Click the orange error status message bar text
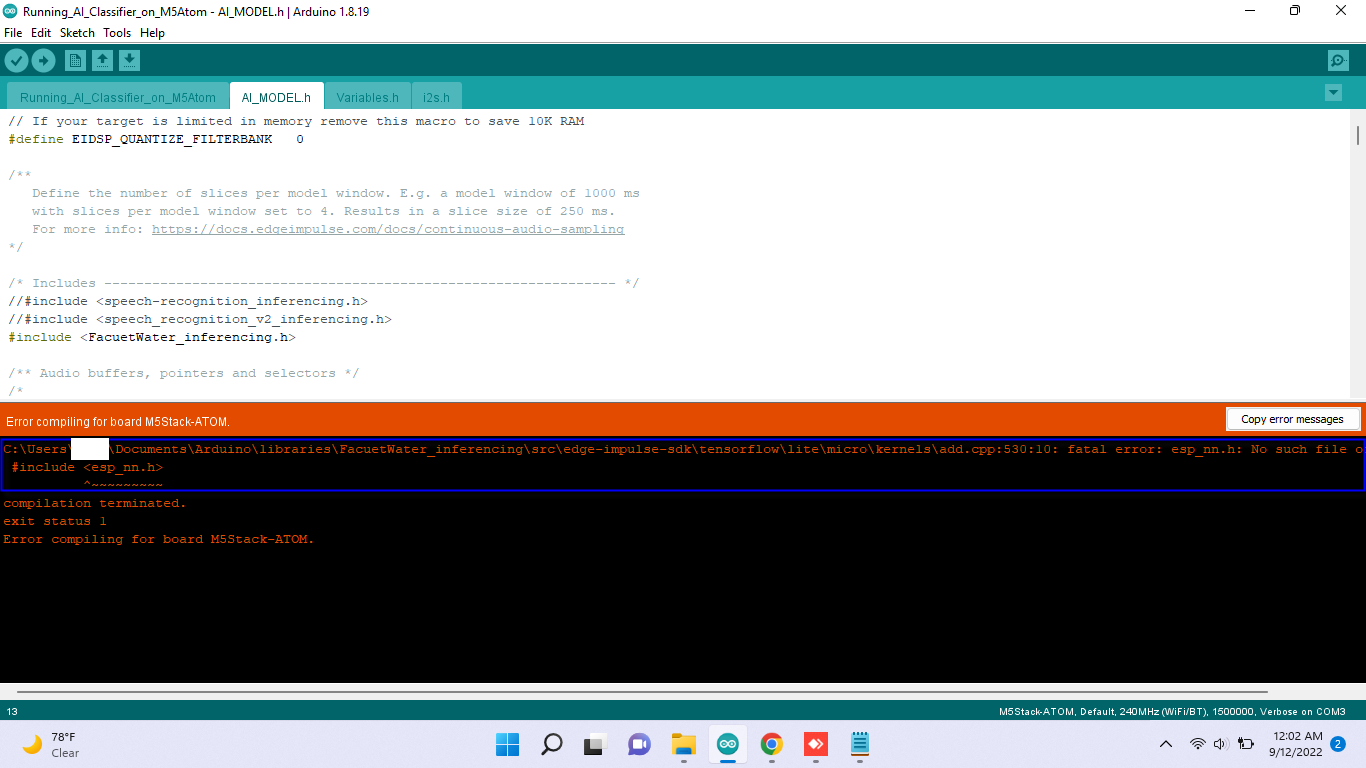The height and width of the screenshot is (768, 1366). (x=118, y=422)
